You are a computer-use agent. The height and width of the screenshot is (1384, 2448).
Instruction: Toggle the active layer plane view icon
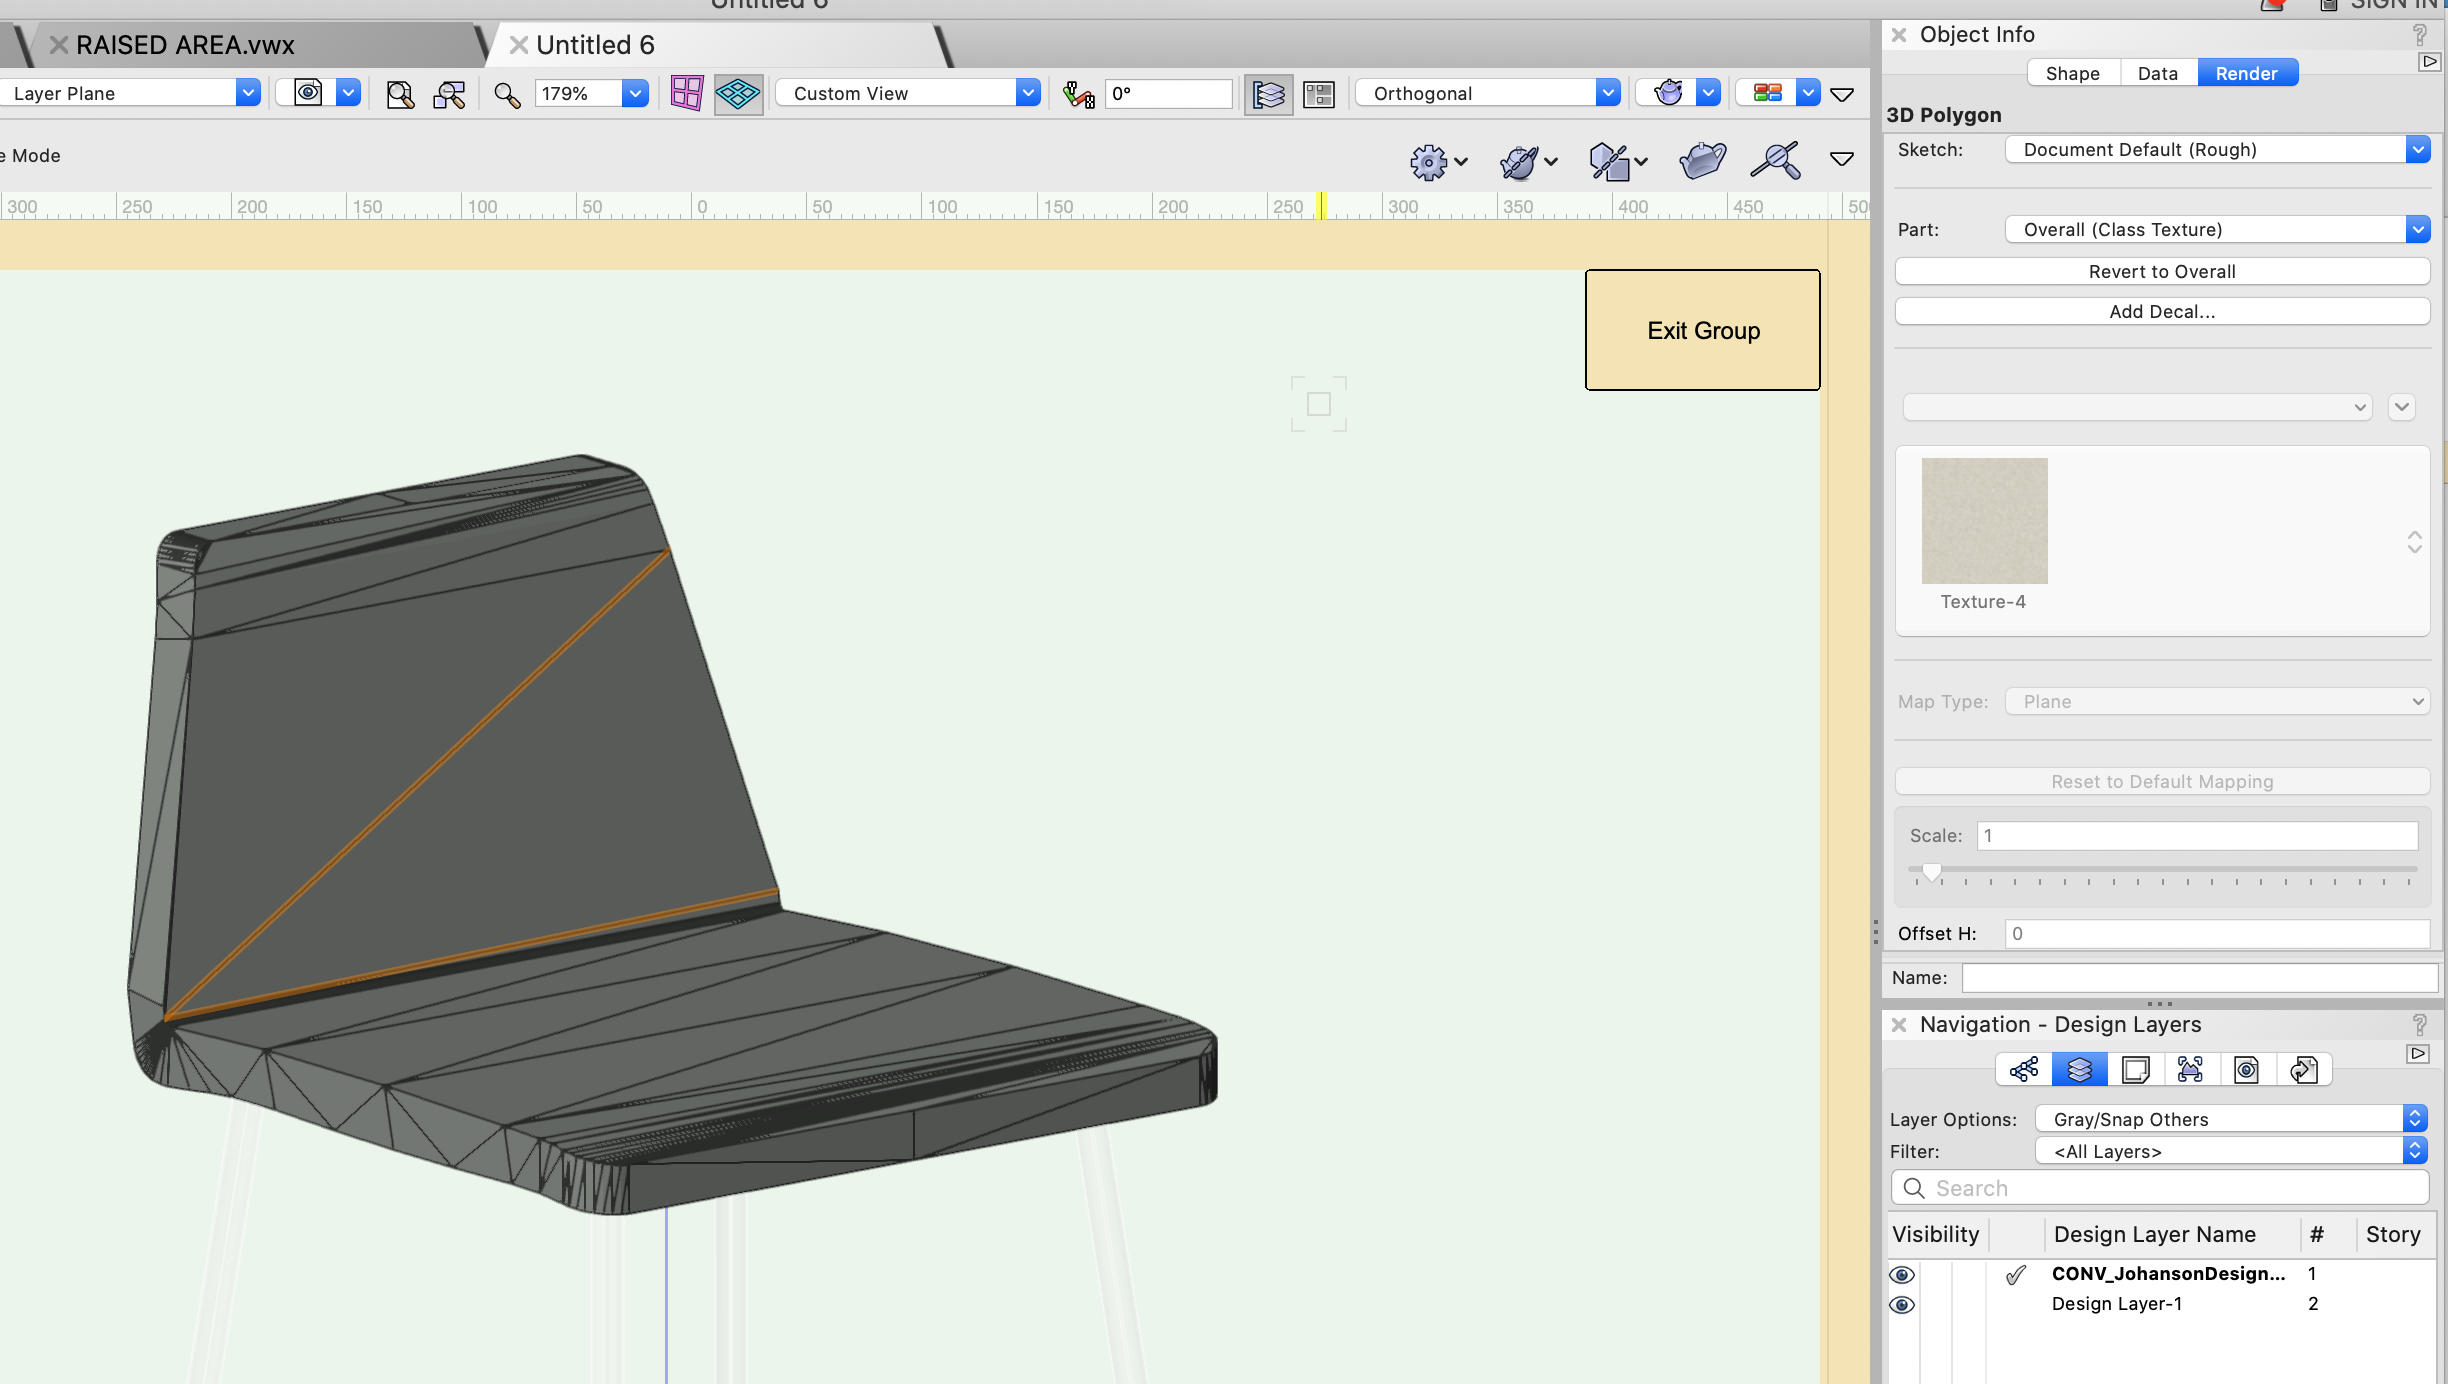pos(739,94)
